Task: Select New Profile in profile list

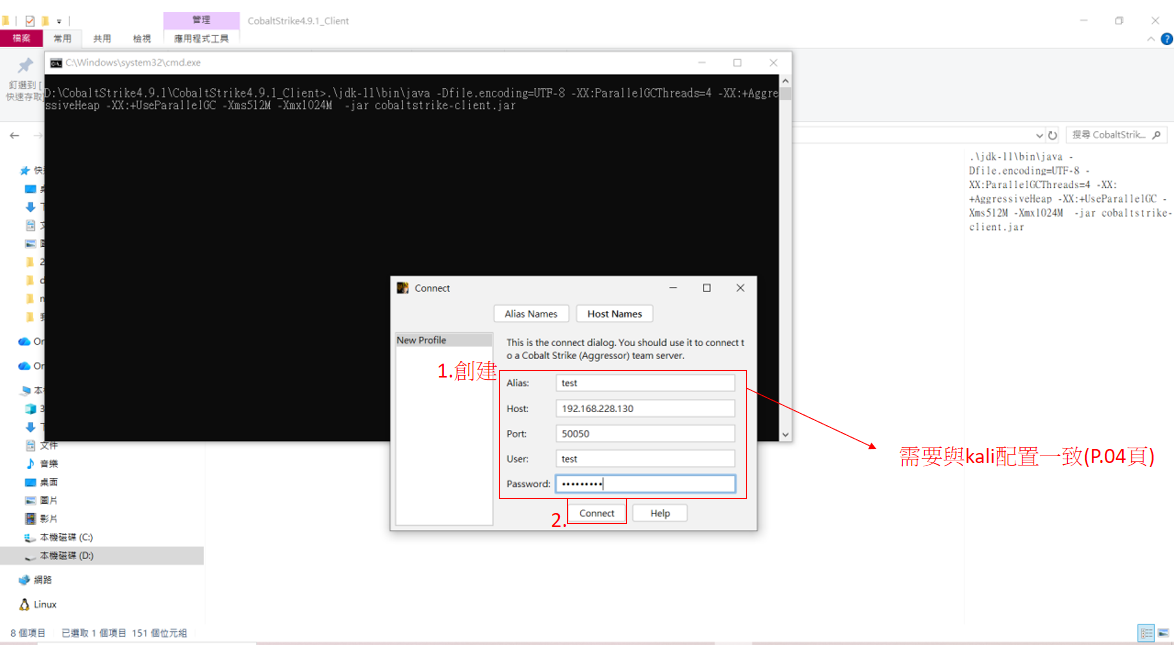Action: (x=443, y=340)
